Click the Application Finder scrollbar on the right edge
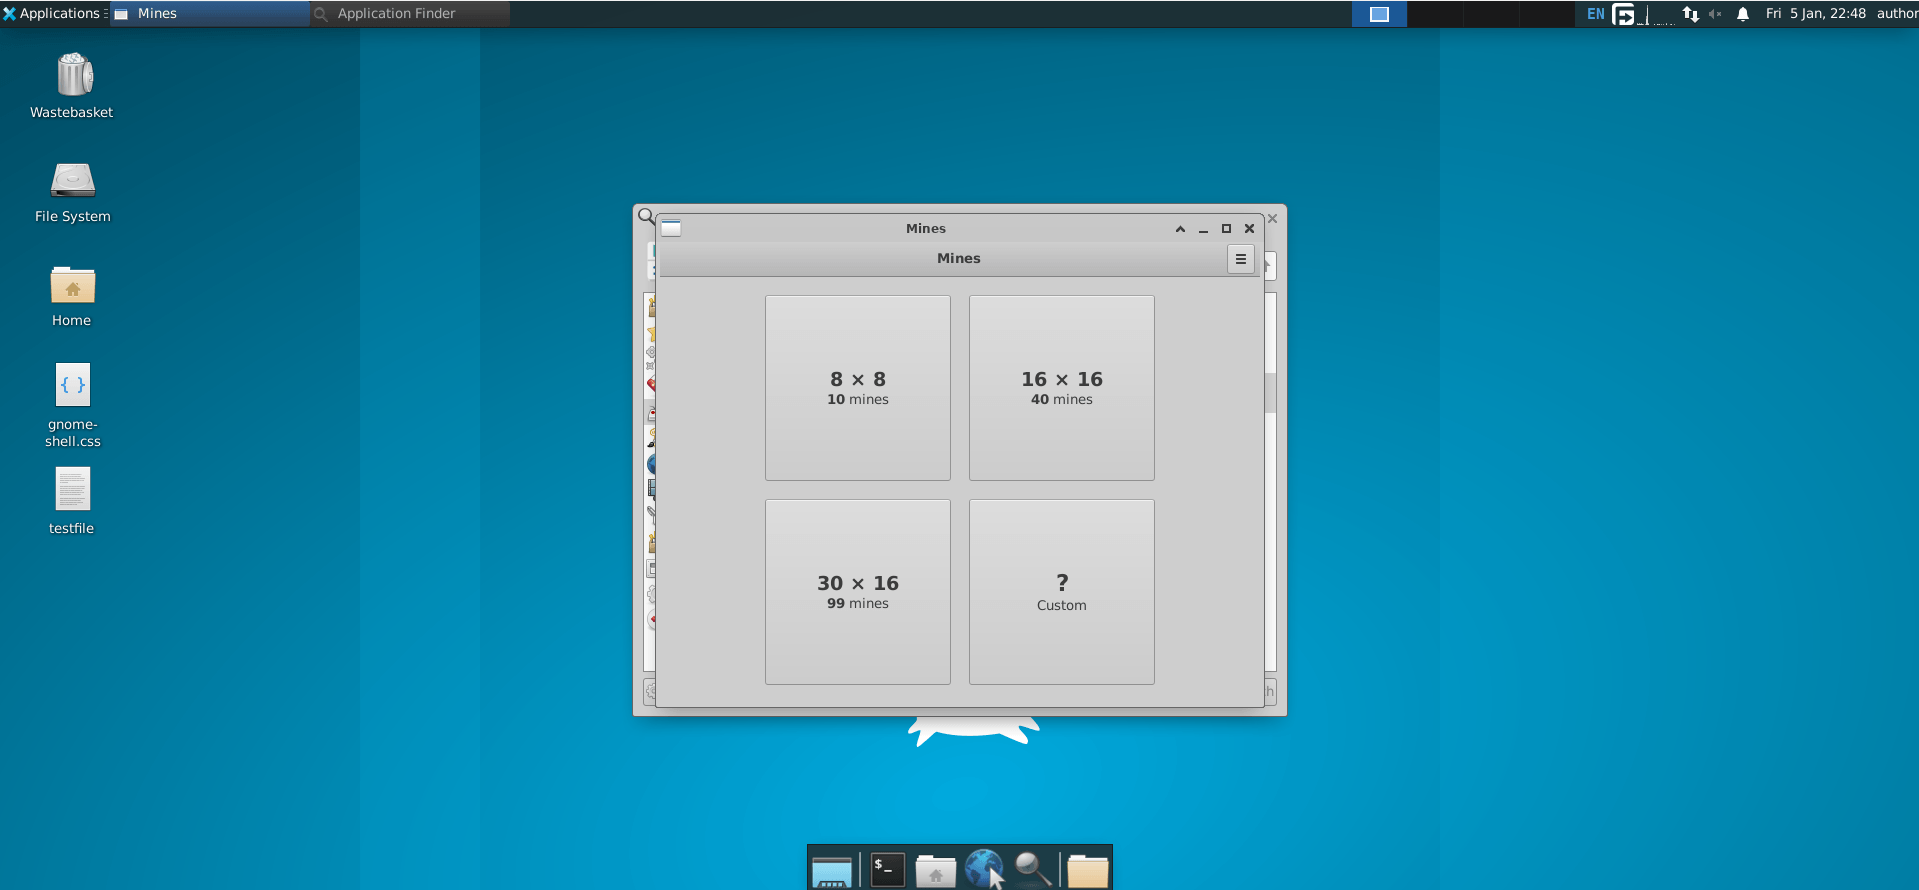Screen dimensions: 1919x890 coord(1271,392)
